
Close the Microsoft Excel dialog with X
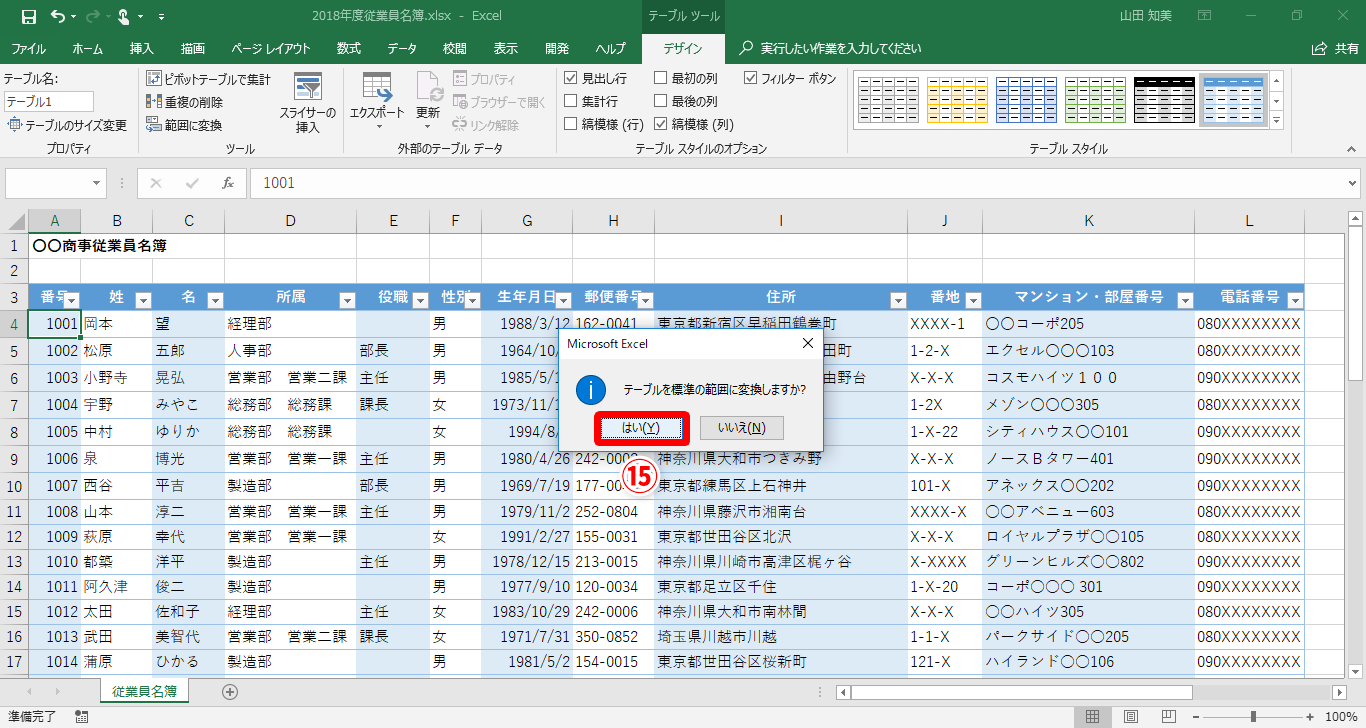(x=808, y=343)
